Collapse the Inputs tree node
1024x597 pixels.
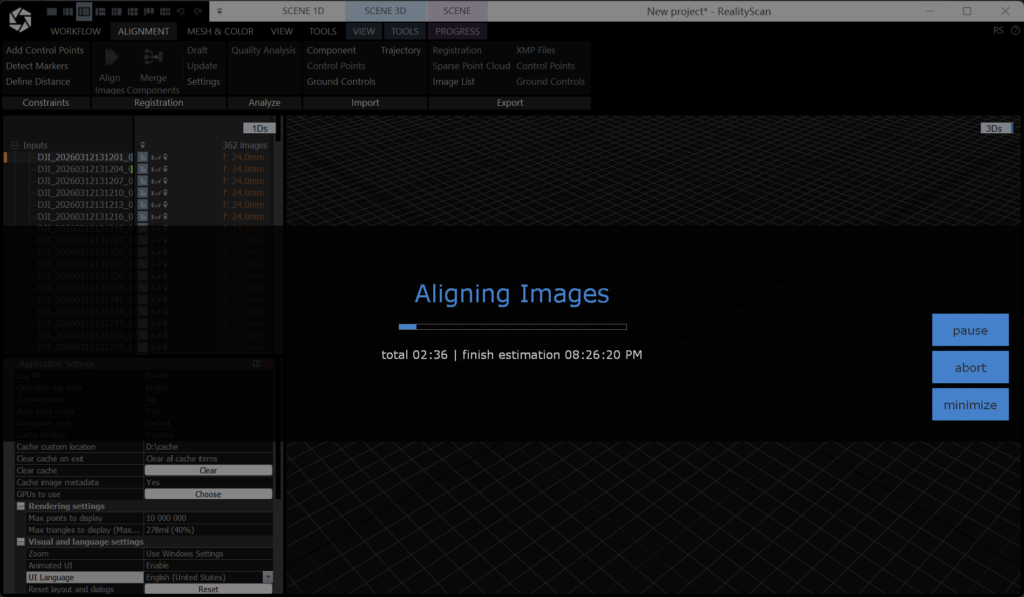tap(15, 145)
